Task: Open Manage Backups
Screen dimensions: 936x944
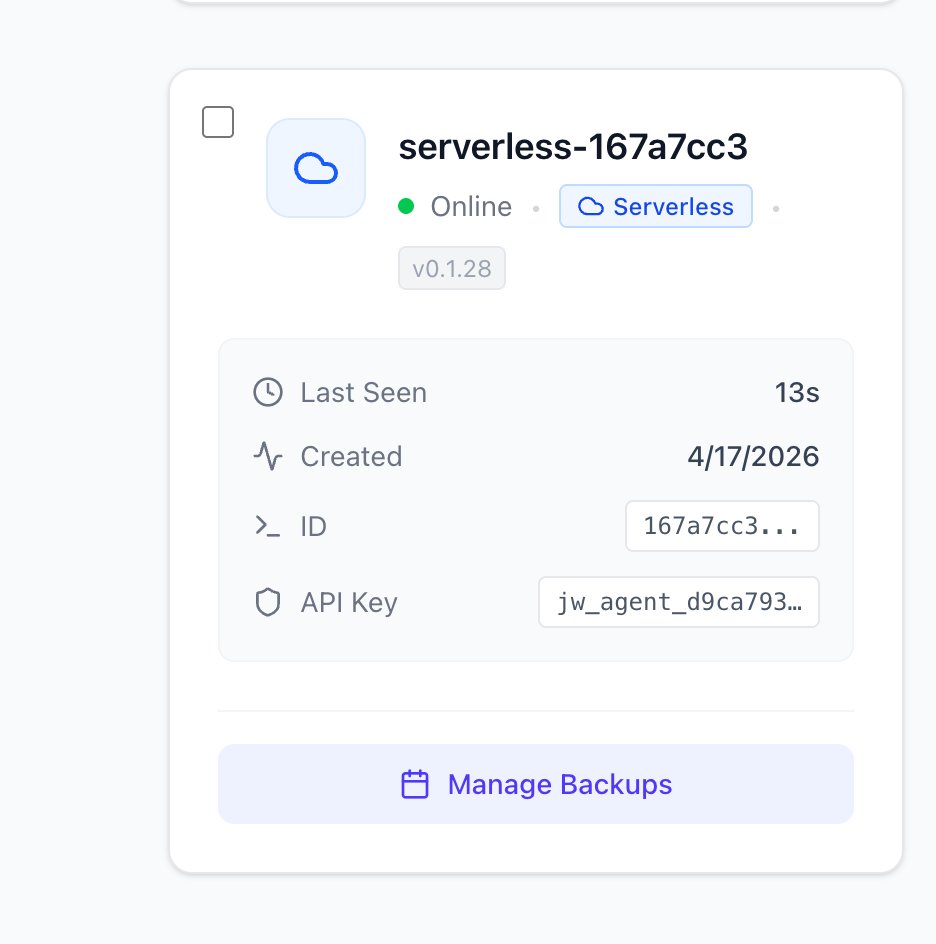Action: [536, 784]
